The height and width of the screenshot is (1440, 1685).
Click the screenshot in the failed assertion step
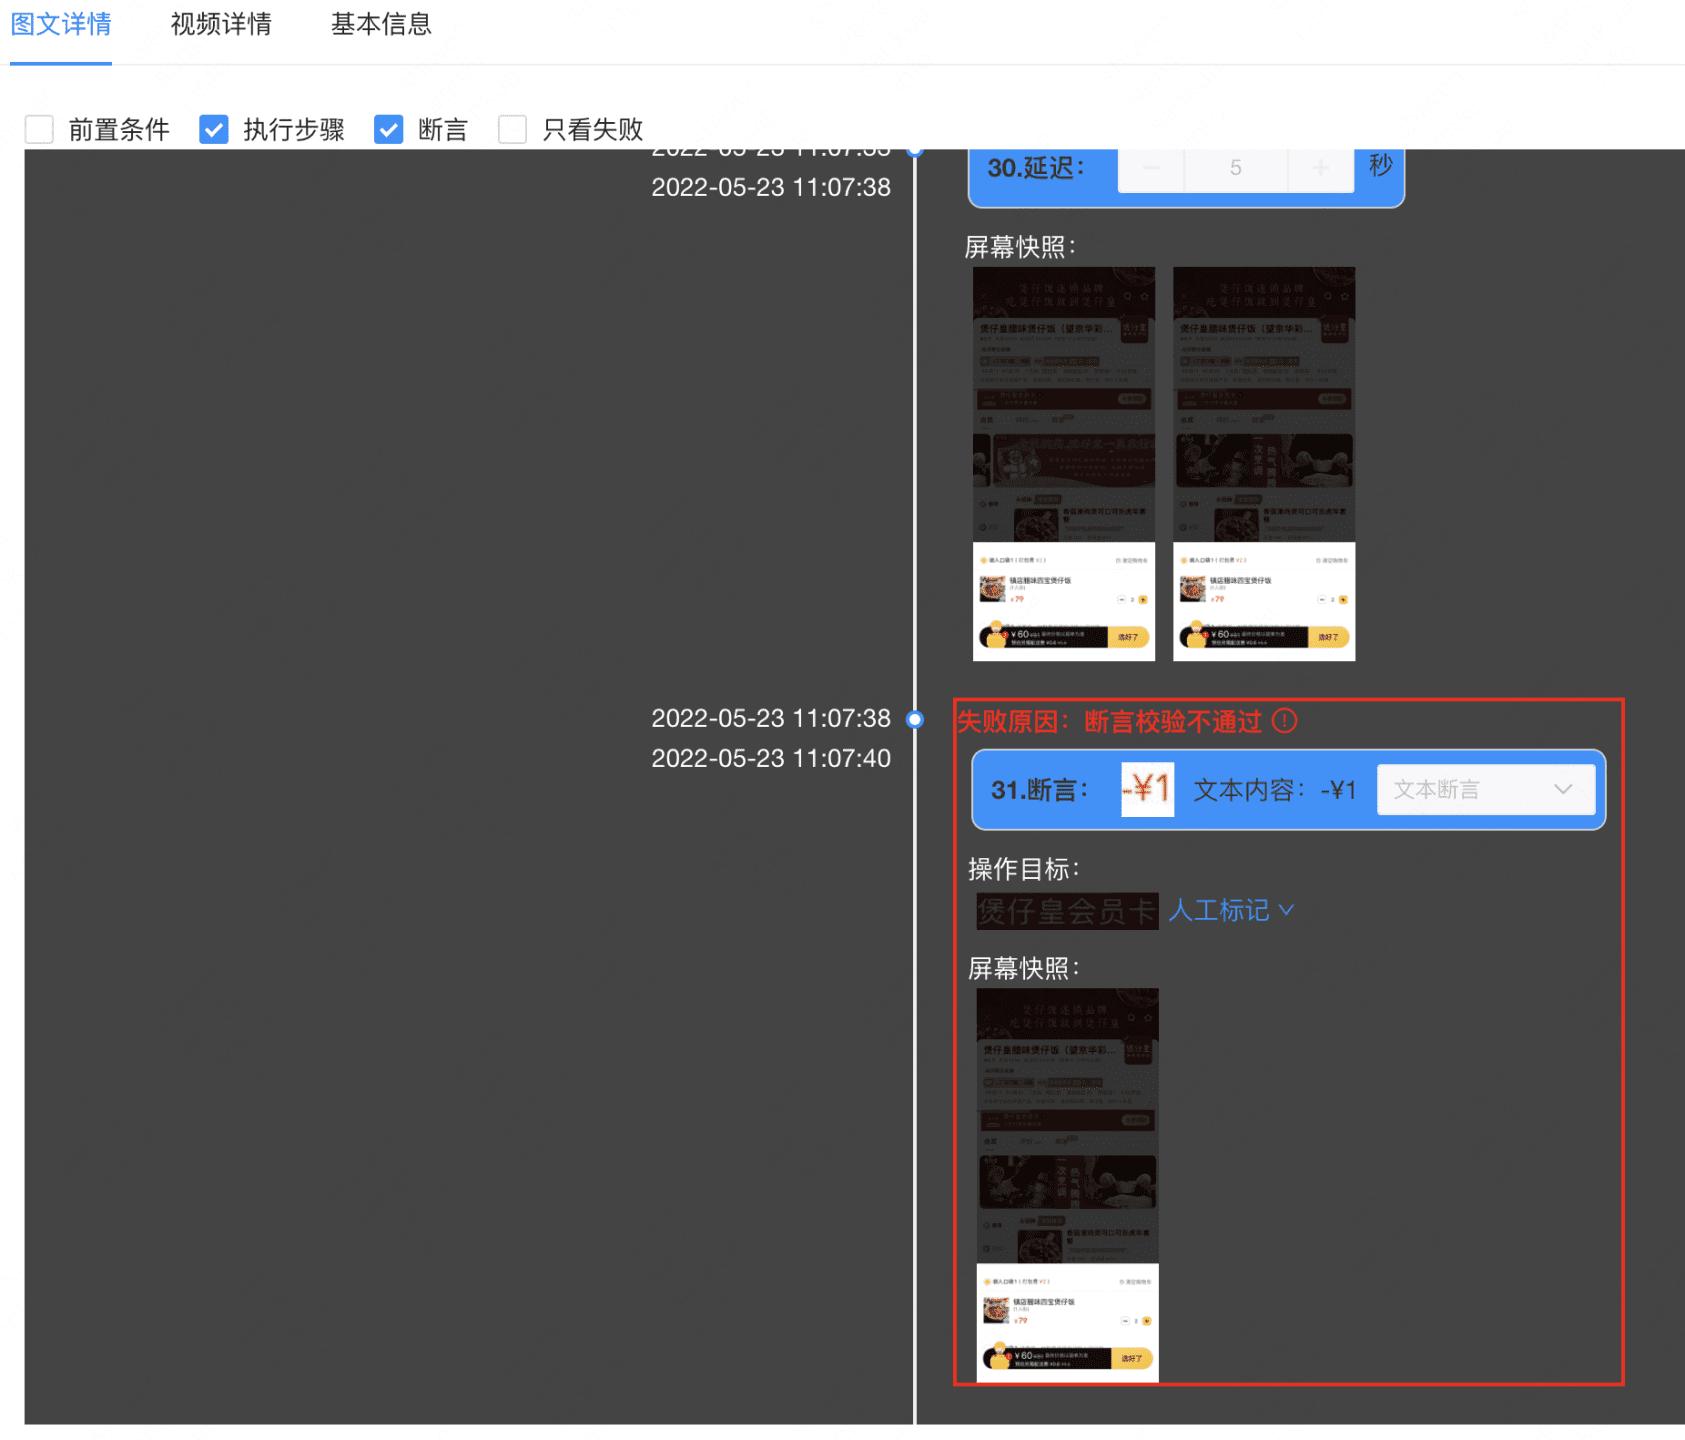(1066, 1185)
